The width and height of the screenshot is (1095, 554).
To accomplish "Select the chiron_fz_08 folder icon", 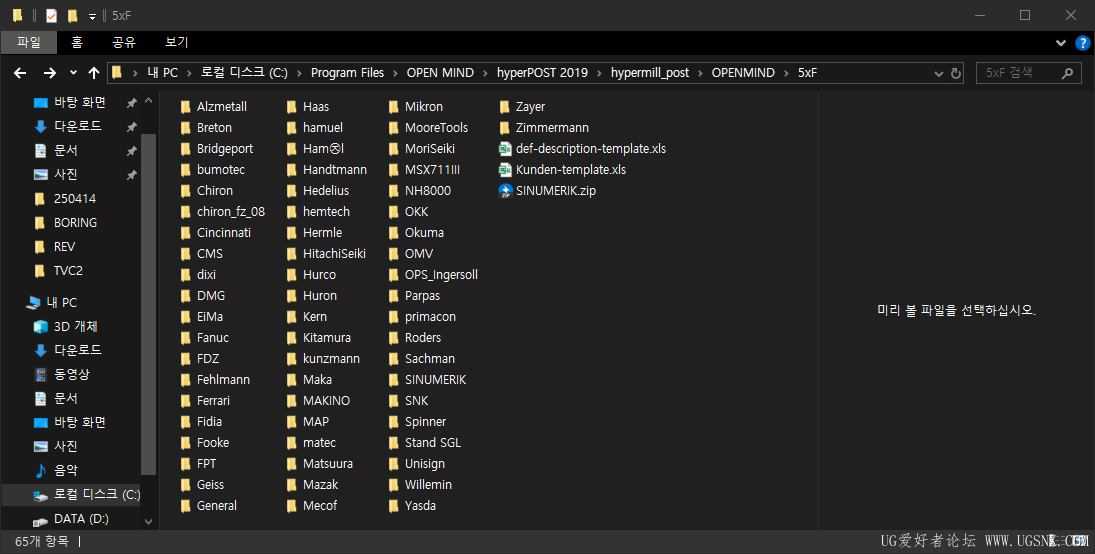I will coord(185,212).
